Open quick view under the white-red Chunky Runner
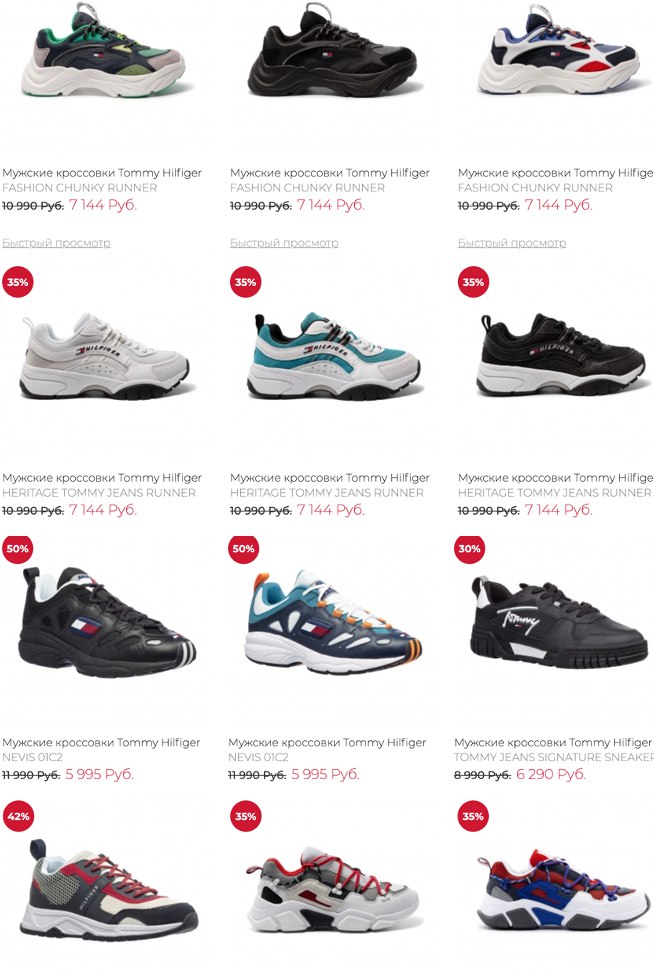The height and width of the screenshot is (972, 654). point(512,242)
